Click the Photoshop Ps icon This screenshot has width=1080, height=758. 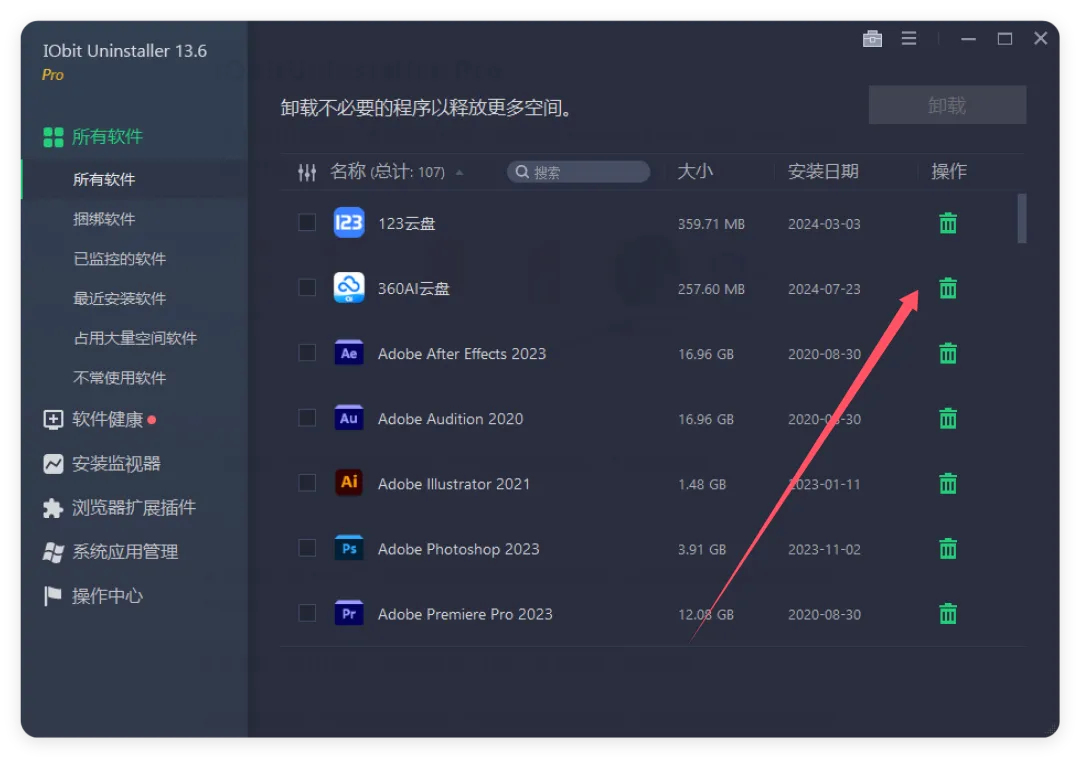[x=349, y=548]
